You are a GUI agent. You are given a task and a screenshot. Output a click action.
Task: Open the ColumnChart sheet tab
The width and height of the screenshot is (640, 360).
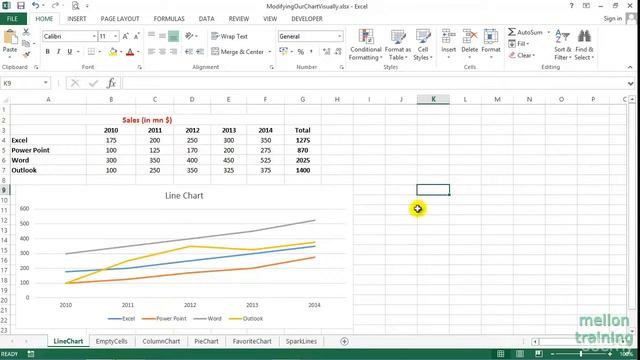(161, 341)
